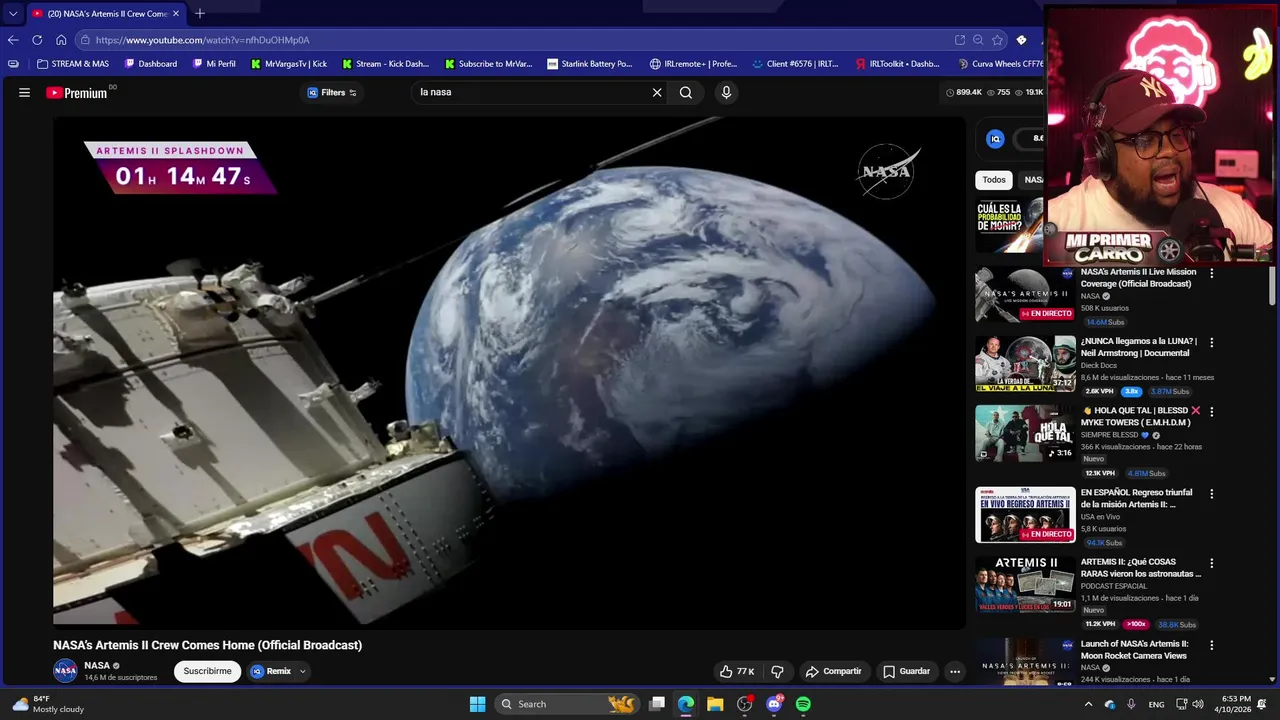The height and width of the screenshot is (720, 1280).
Task: Open the Stream - Kick Dashboard bookmark
Action: (385, 64)
